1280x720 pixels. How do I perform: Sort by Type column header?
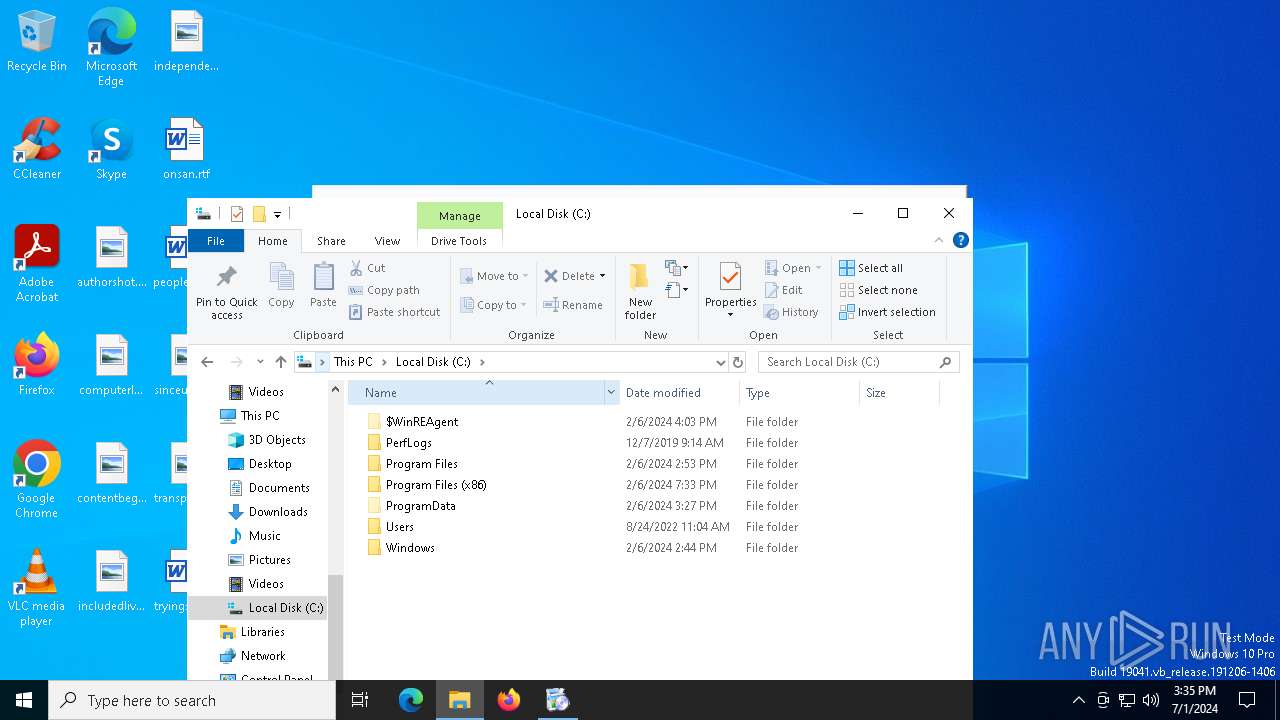(799, 393)
